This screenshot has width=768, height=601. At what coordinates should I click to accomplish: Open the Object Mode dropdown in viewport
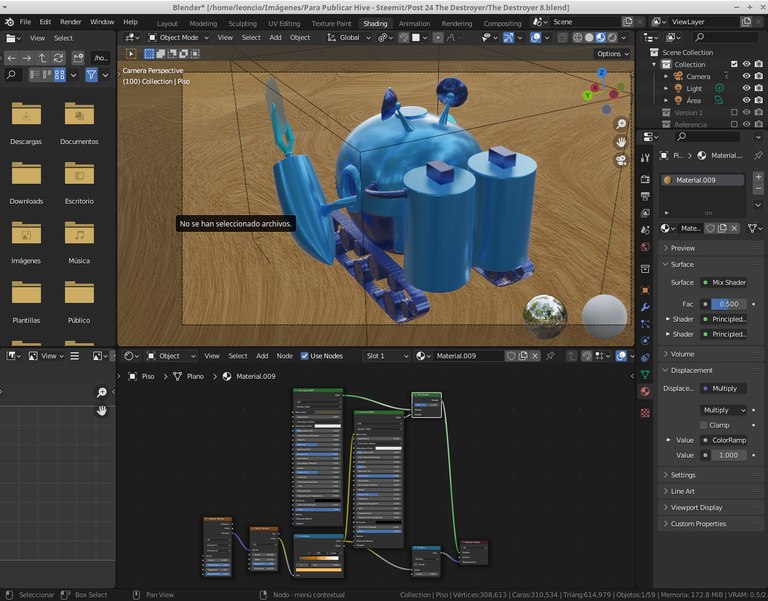[178, 38]
